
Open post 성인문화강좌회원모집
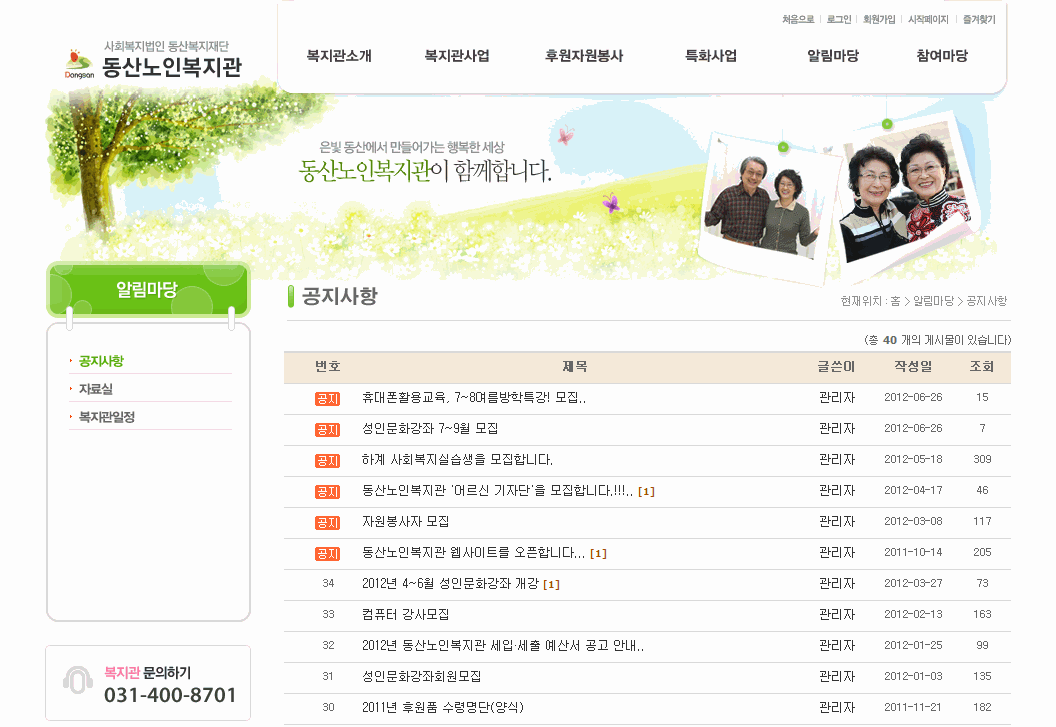(x=422, y=676)
